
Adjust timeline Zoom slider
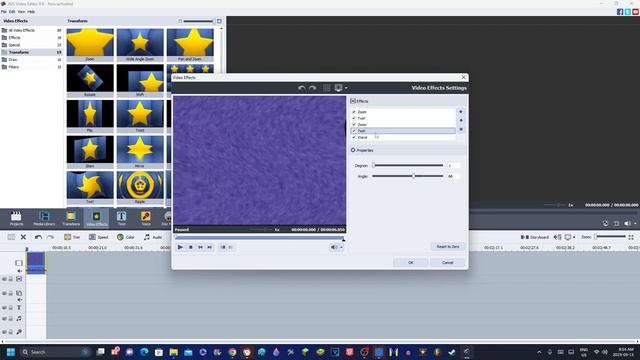(610, 237)
